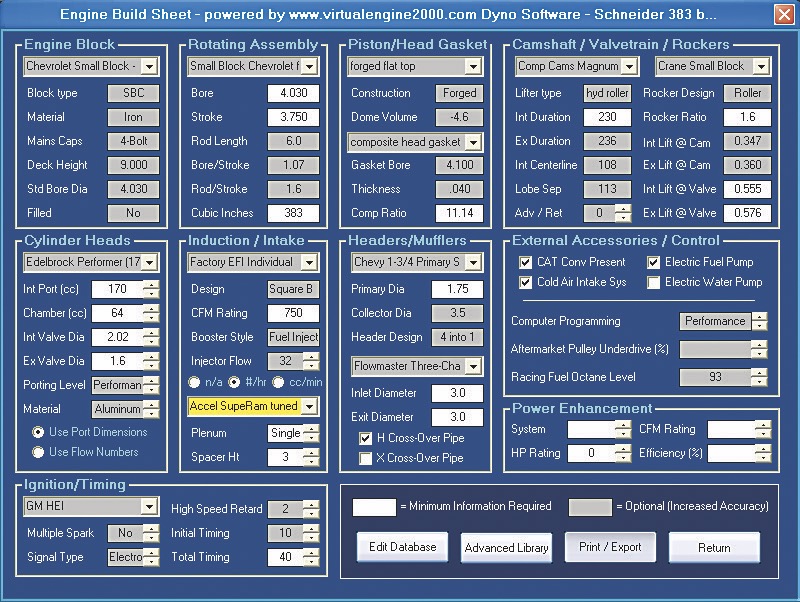Click the Bore value field
The image size is (800, 602).
(293, 93)
